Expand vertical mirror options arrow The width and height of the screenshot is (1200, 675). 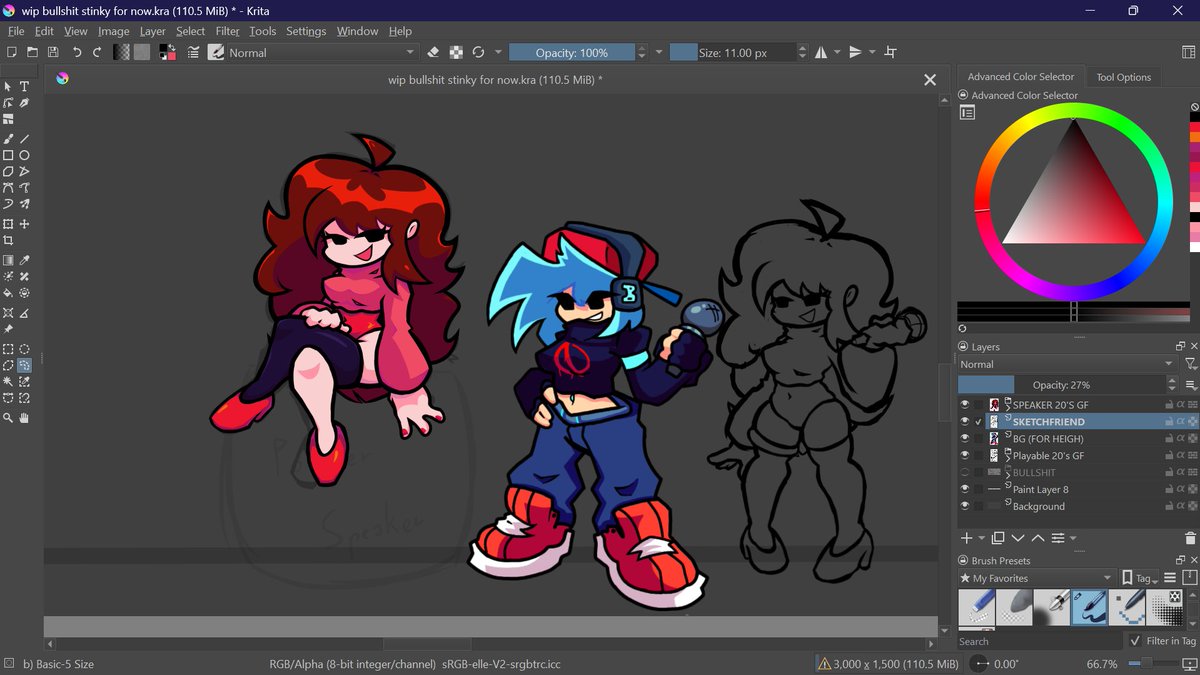coord(872,52)
